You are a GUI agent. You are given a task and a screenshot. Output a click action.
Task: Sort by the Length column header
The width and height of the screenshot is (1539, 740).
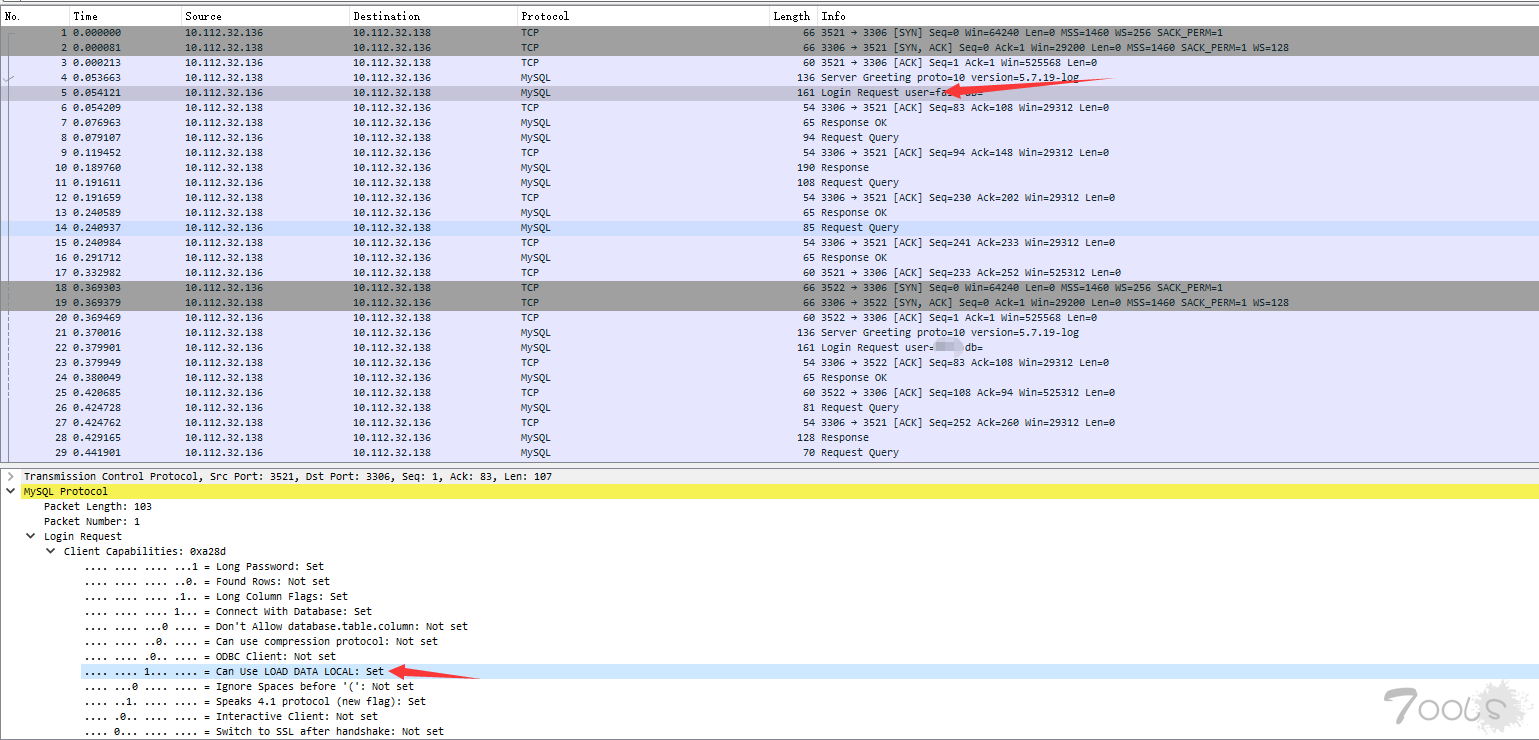point(791,16)
